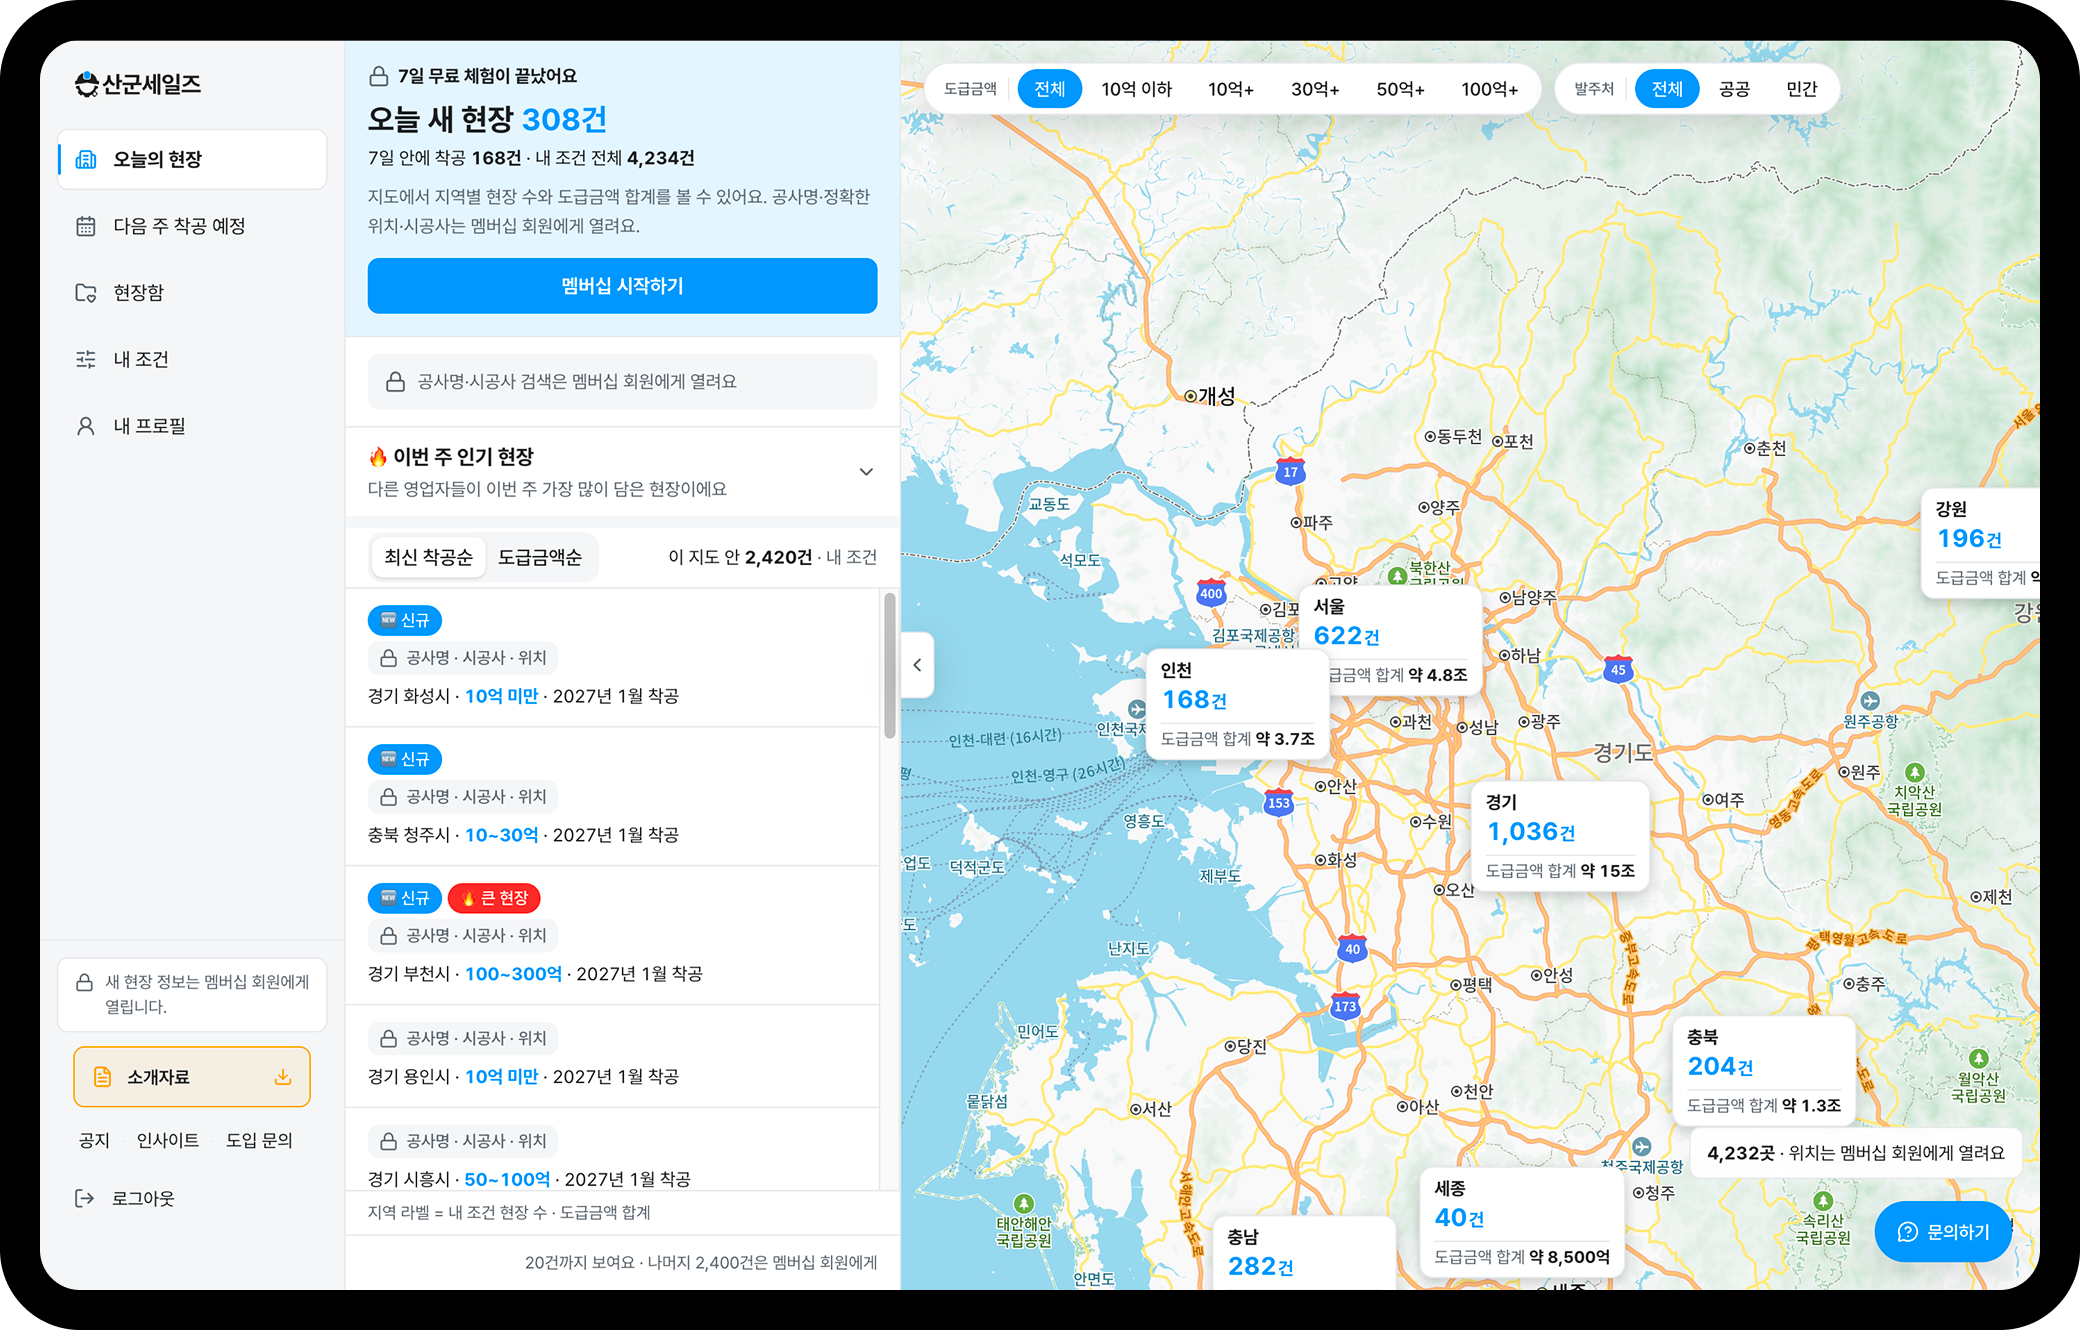Click the route 17 shield on map

1291,471
